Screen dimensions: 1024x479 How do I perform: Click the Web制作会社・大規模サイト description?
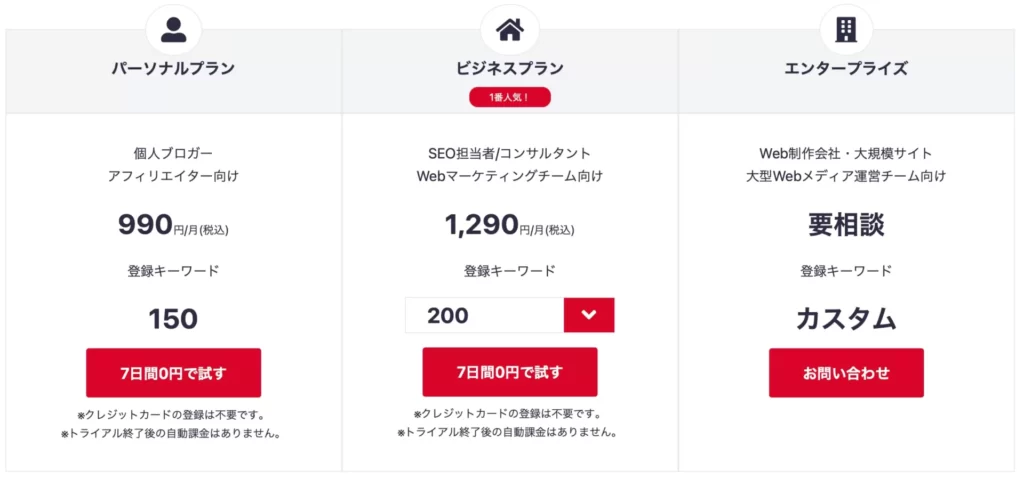[x=846, y=154]
